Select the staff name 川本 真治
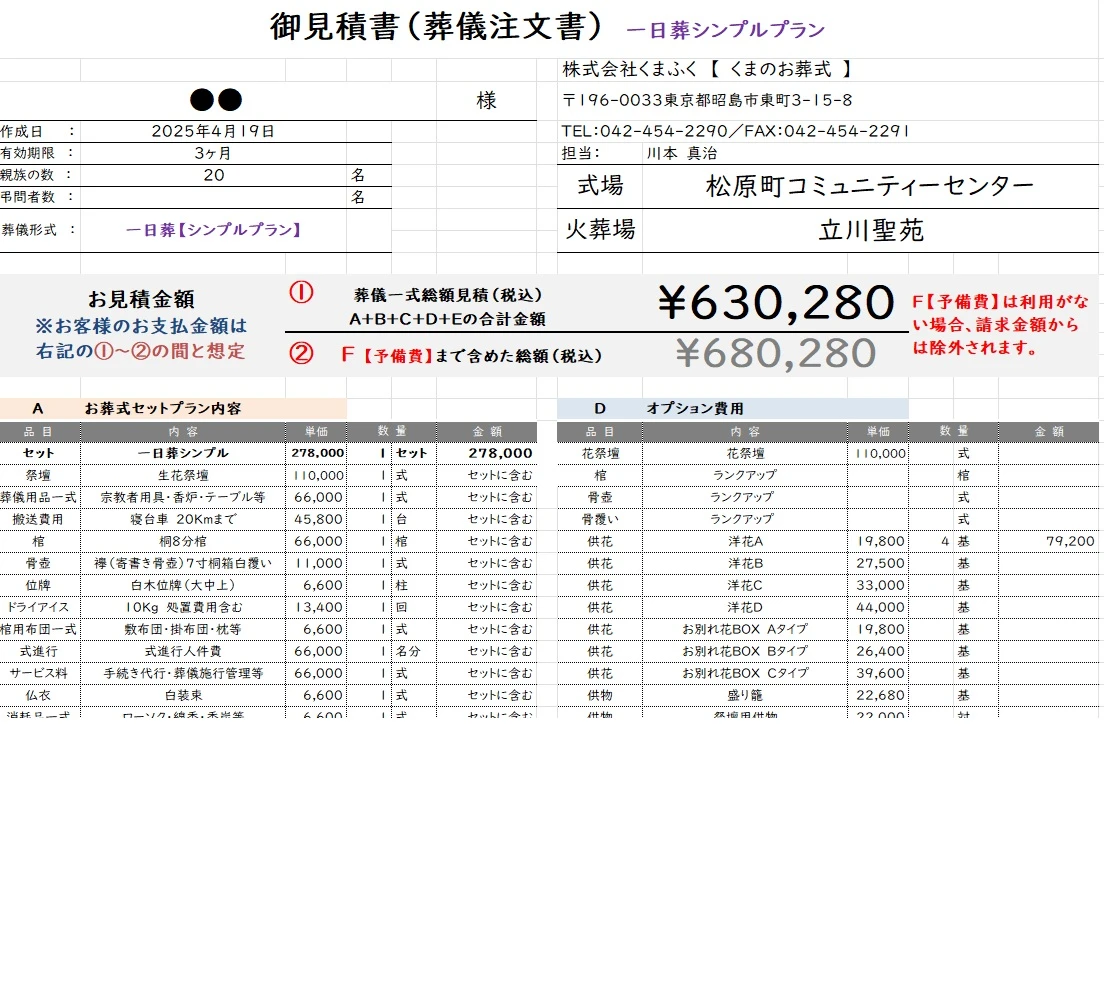 click(x=682, y=153)
